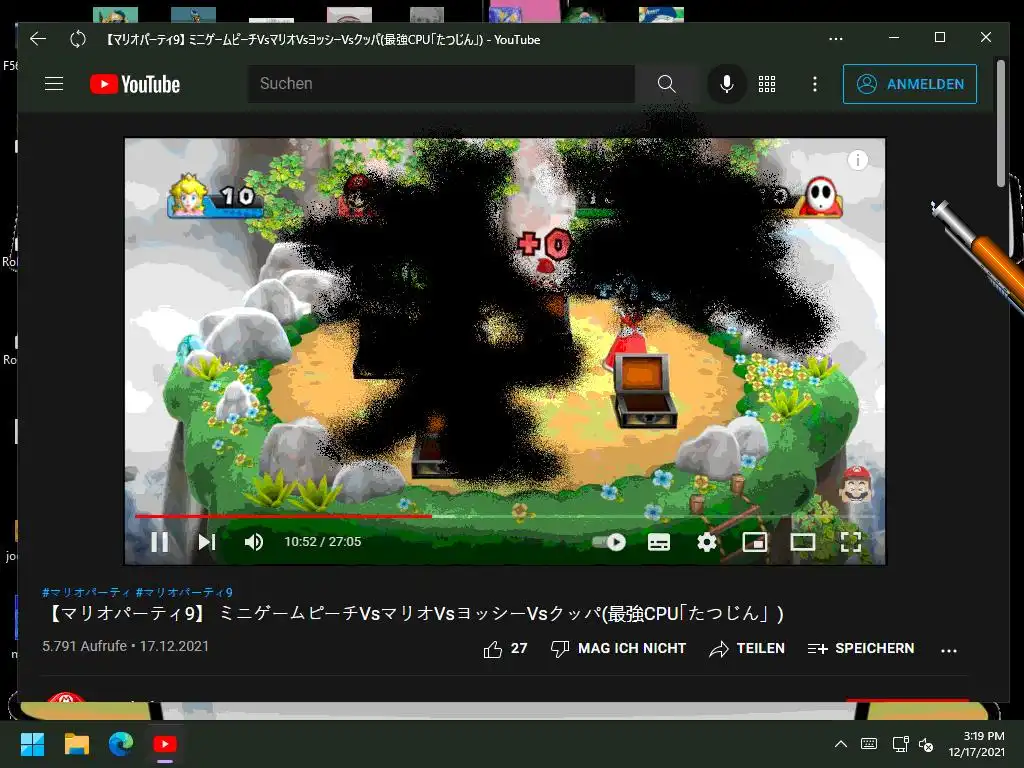The width and height of the screenshot is (1024, 768).
Task: Mute the video volume
Action: 254,542
